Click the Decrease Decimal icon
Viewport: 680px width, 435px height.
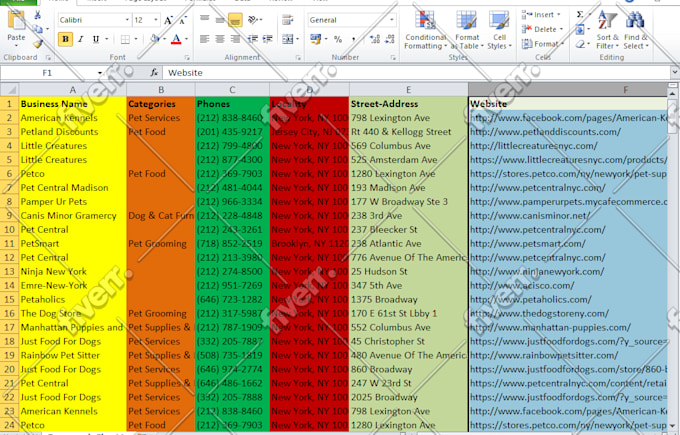click(390, 39)
